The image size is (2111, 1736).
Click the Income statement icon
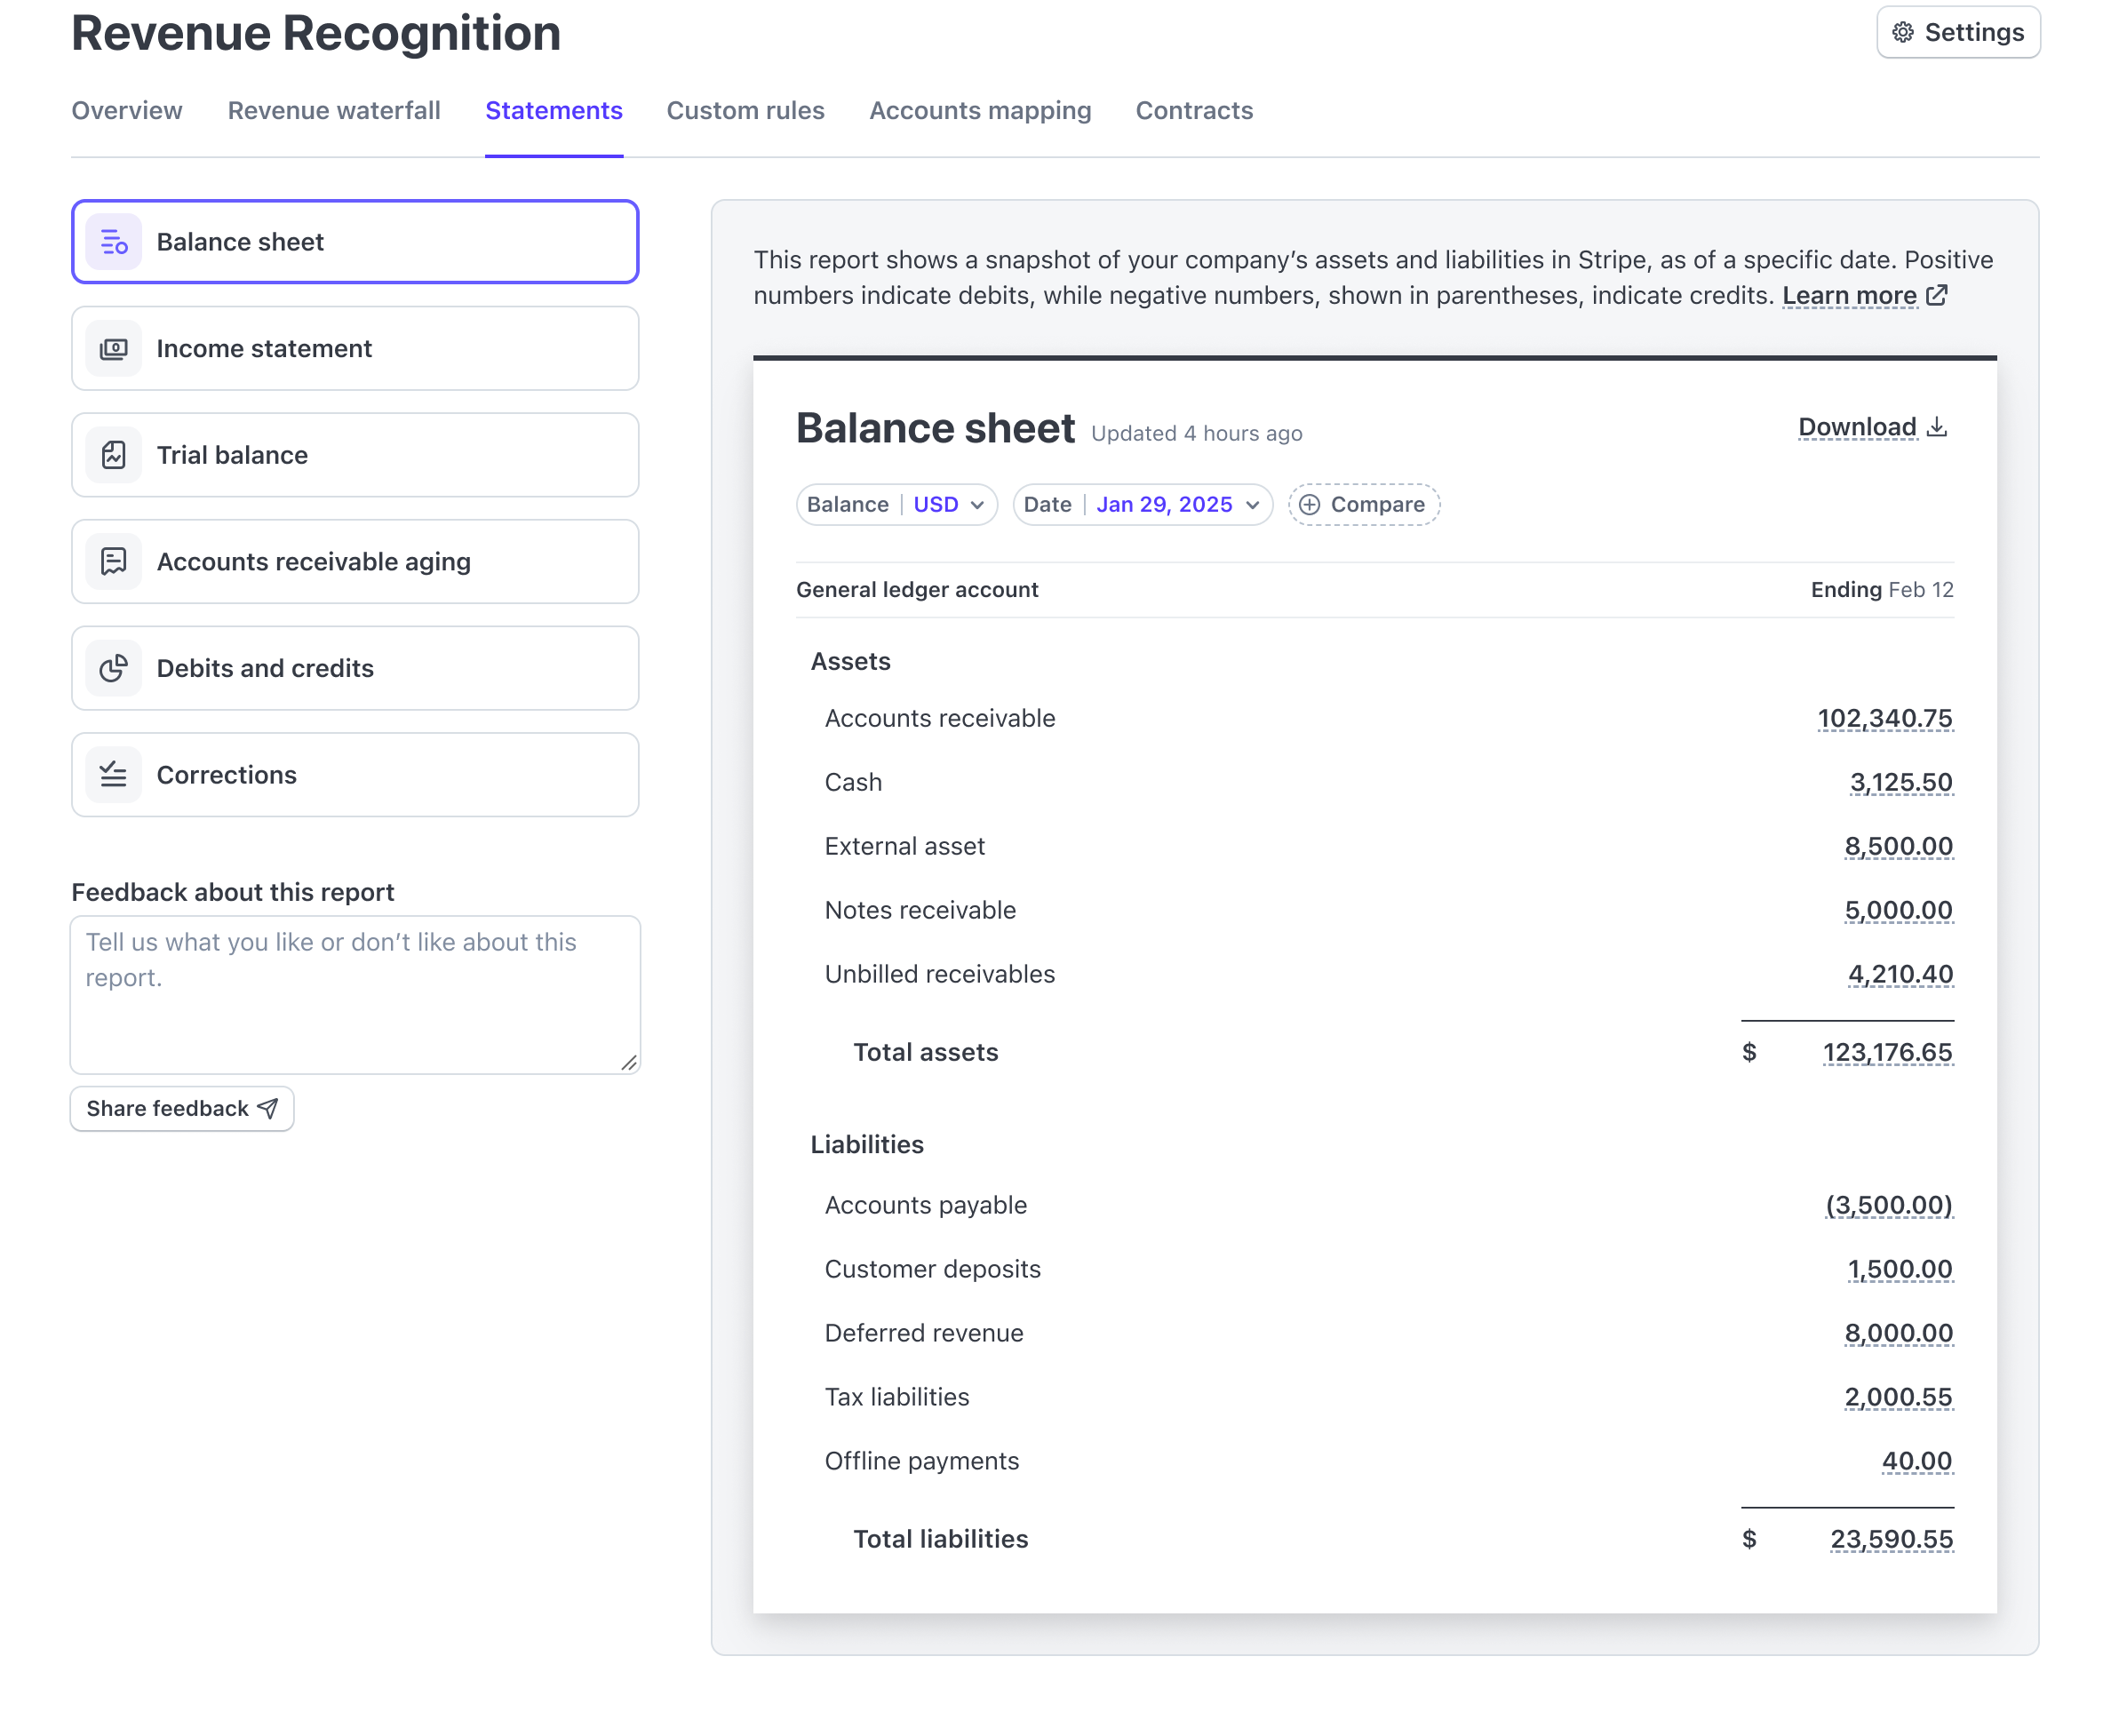[x=113, y=348]
